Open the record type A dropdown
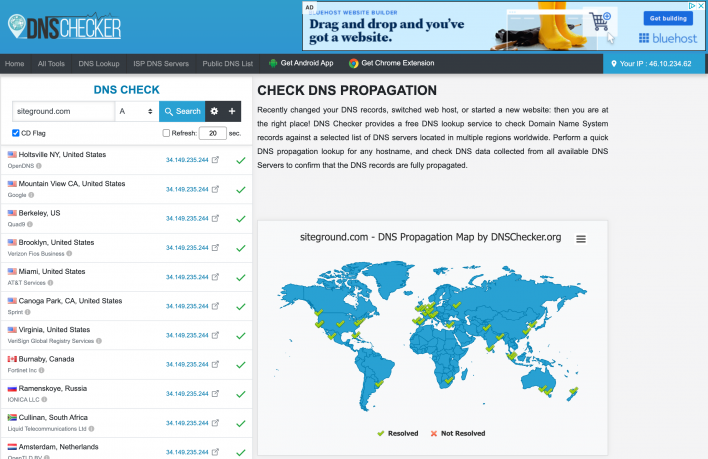 136,111
